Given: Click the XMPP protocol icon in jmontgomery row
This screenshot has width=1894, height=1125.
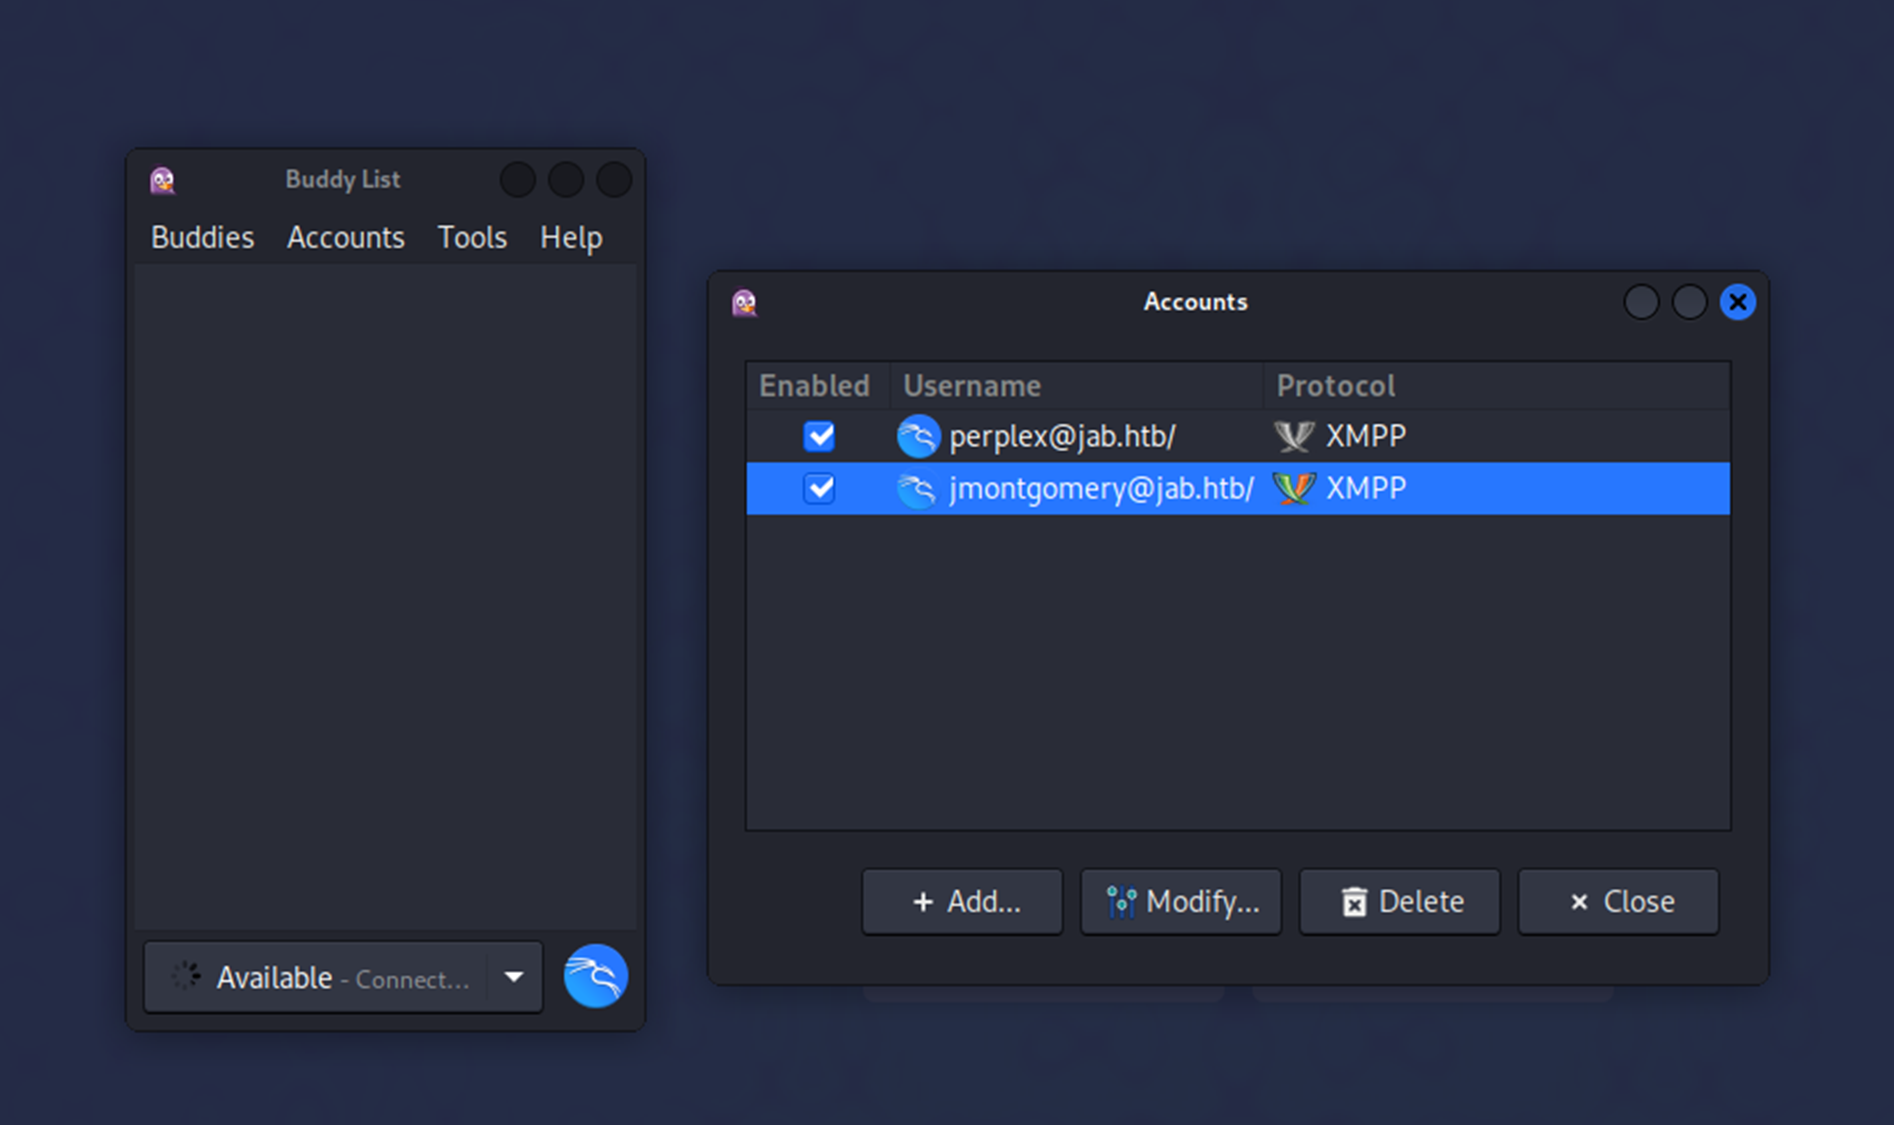Looking at the screenshot, I should tap(1294, 488).
